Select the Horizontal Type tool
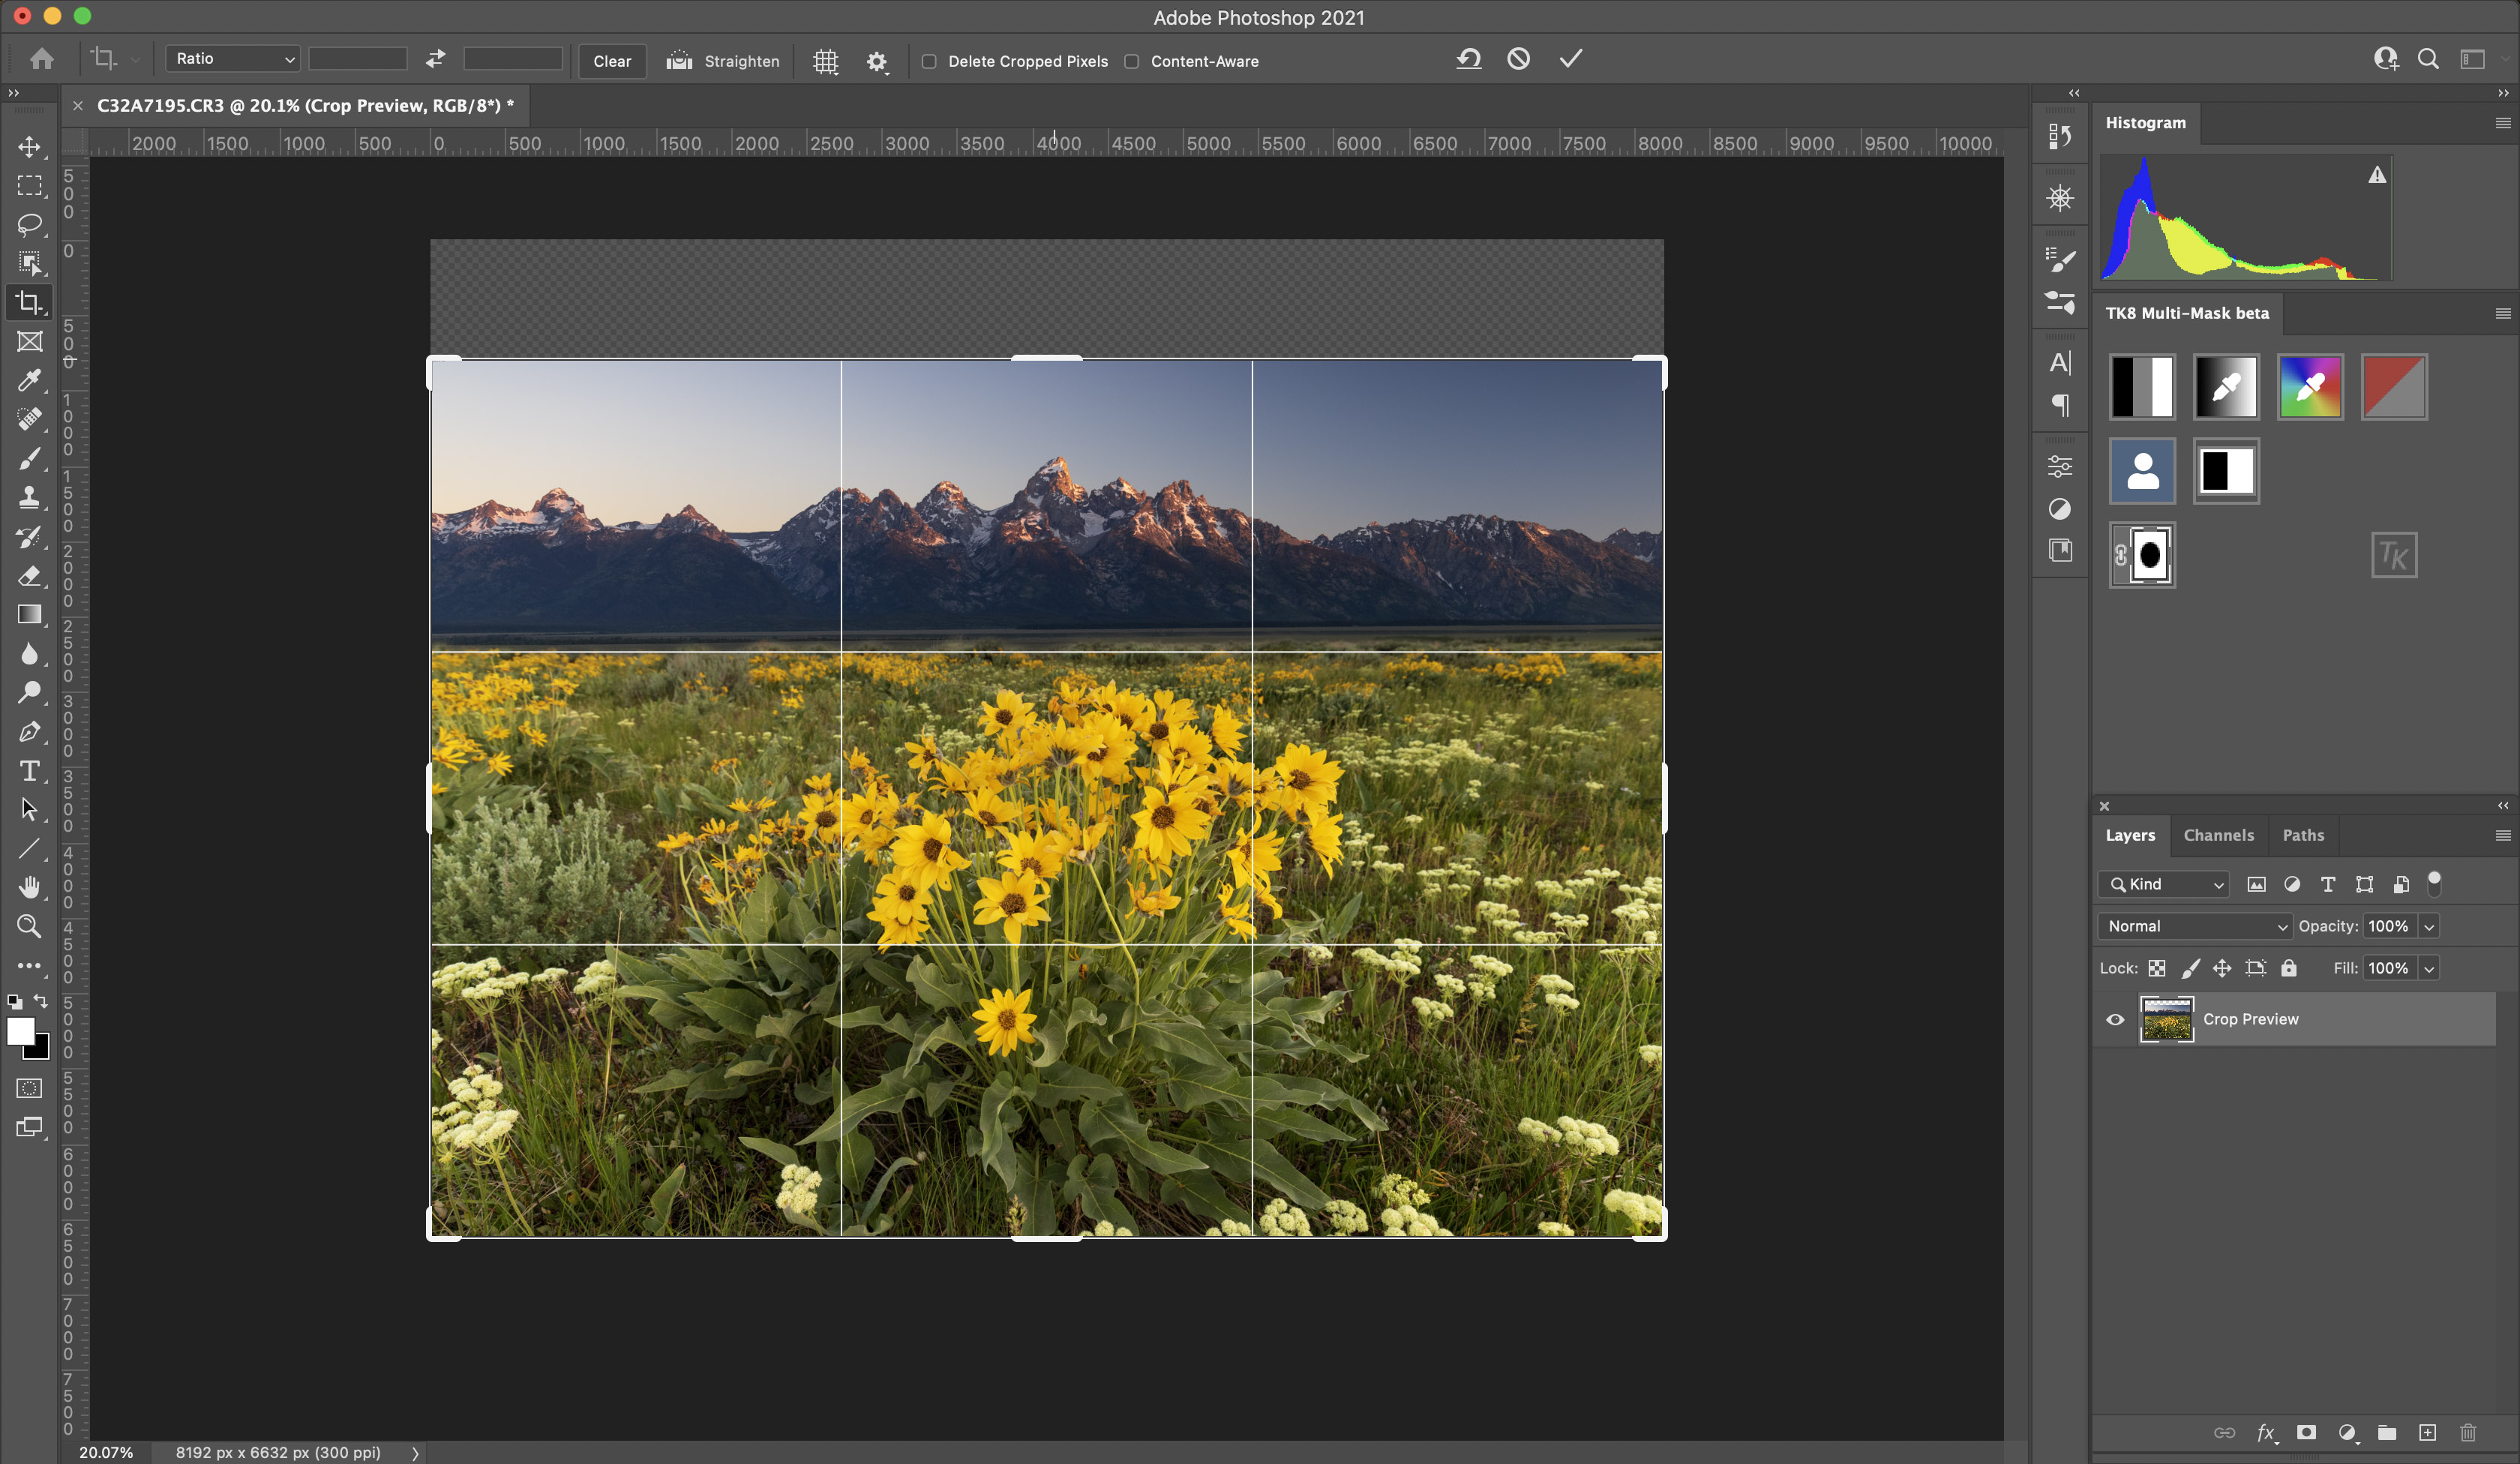The image size is (2520, 1464). click(x=30, y=771)
